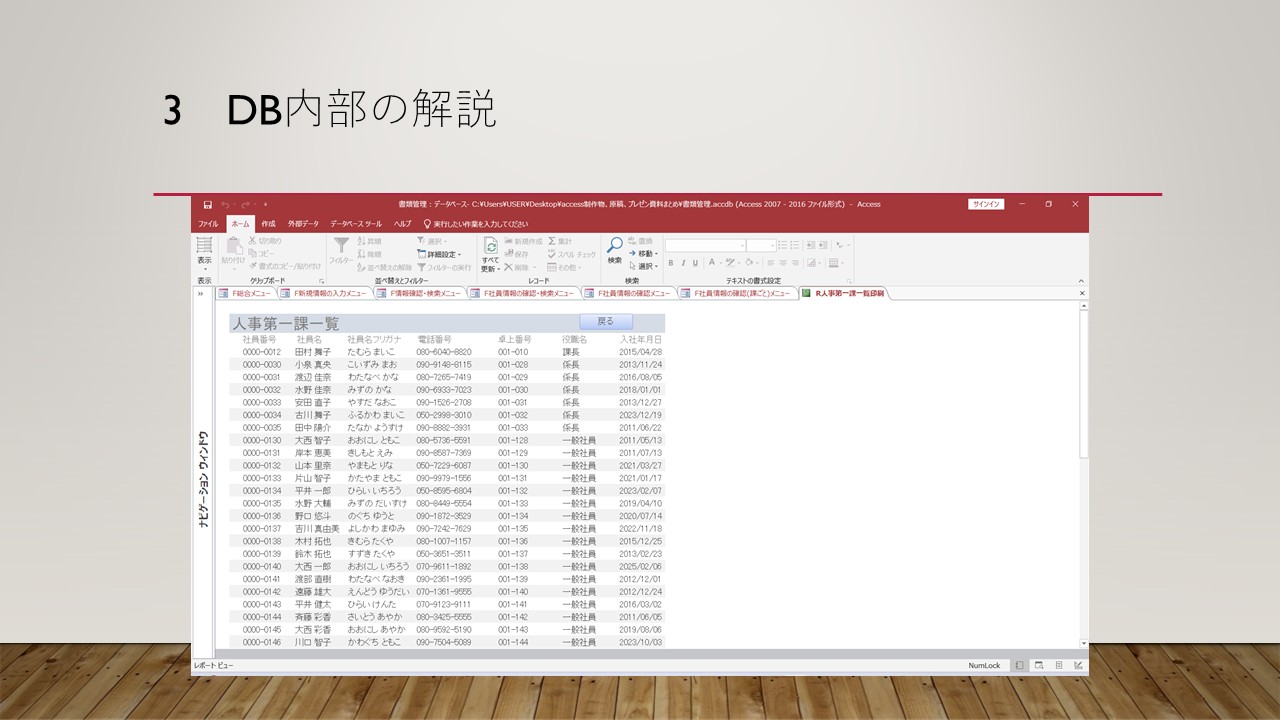Click the Search magnifier icon
Viewport: 1280px width, 720px height.
[x=614, y=246]
